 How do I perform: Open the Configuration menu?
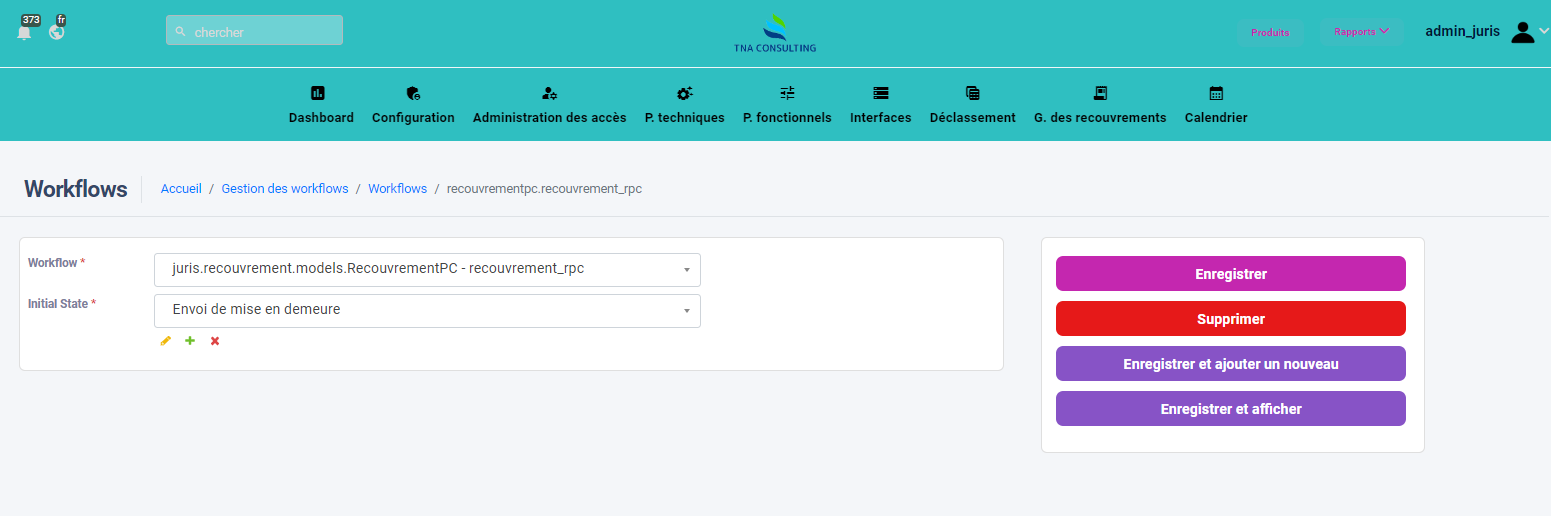(x=413, y=105)
